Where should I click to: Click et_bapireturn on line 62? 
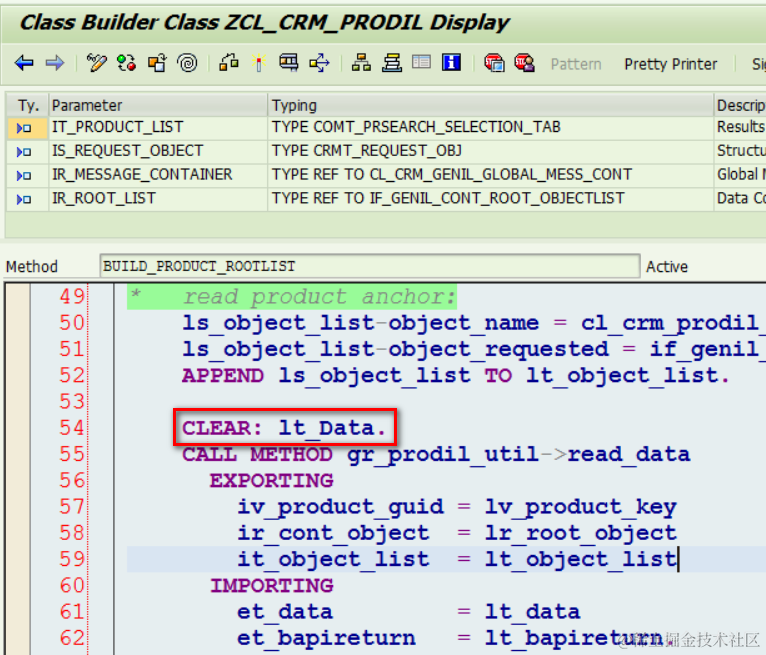click(x=326, y=638)
